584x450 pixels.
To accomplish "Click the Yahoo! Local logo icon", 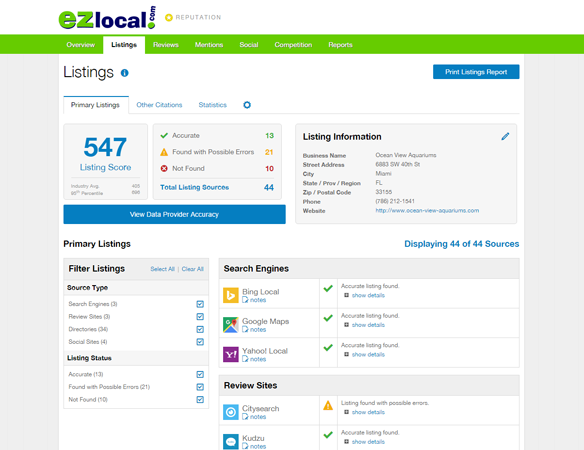I will coord(231,354).
